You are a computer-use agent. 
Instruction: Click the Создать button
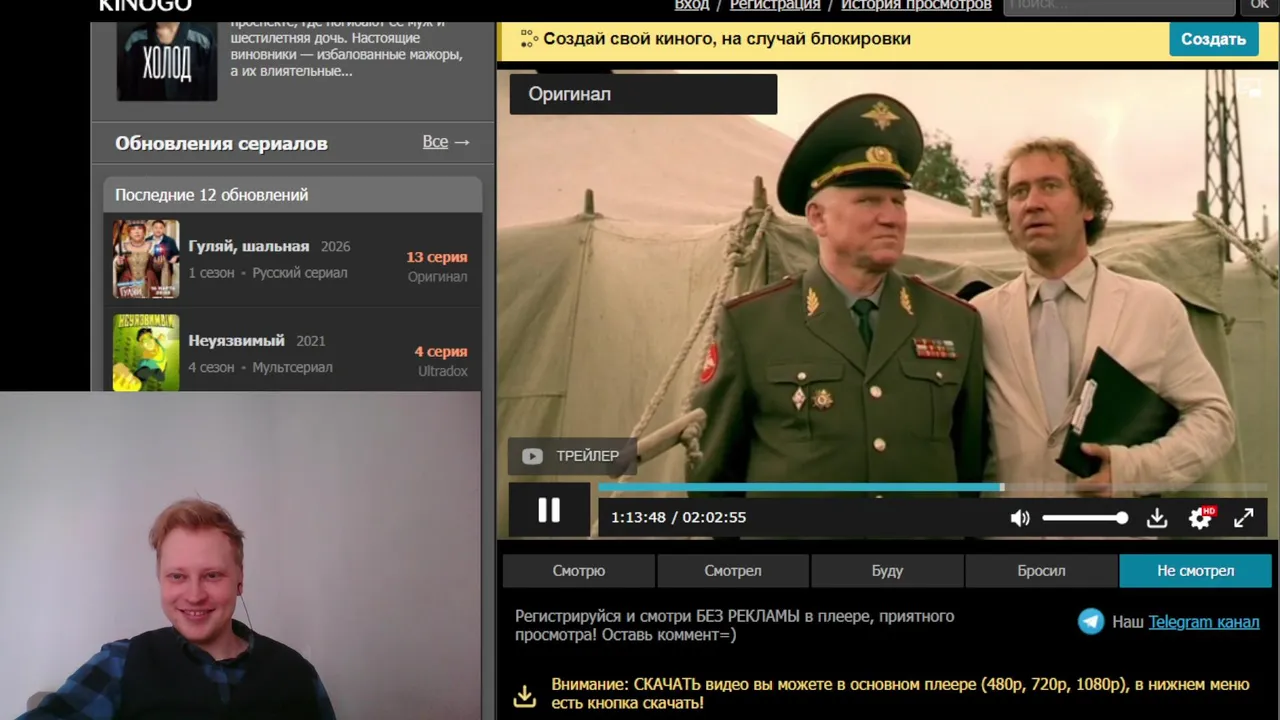tap(1213, 39)
